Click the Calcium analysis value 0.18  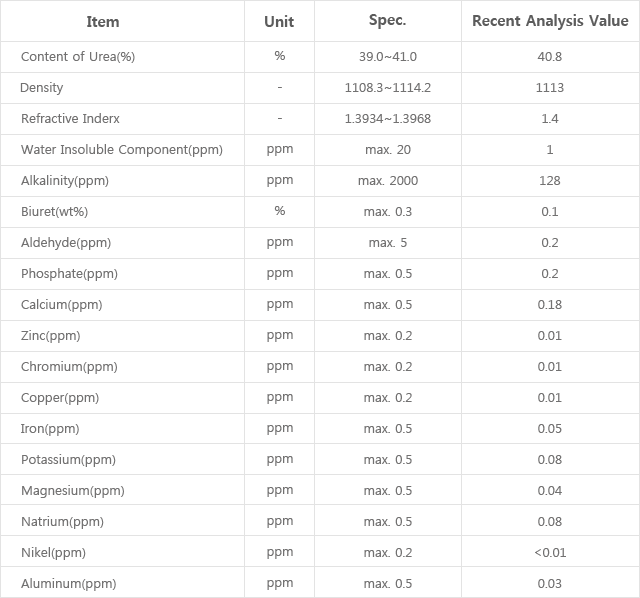pos(550,305)
